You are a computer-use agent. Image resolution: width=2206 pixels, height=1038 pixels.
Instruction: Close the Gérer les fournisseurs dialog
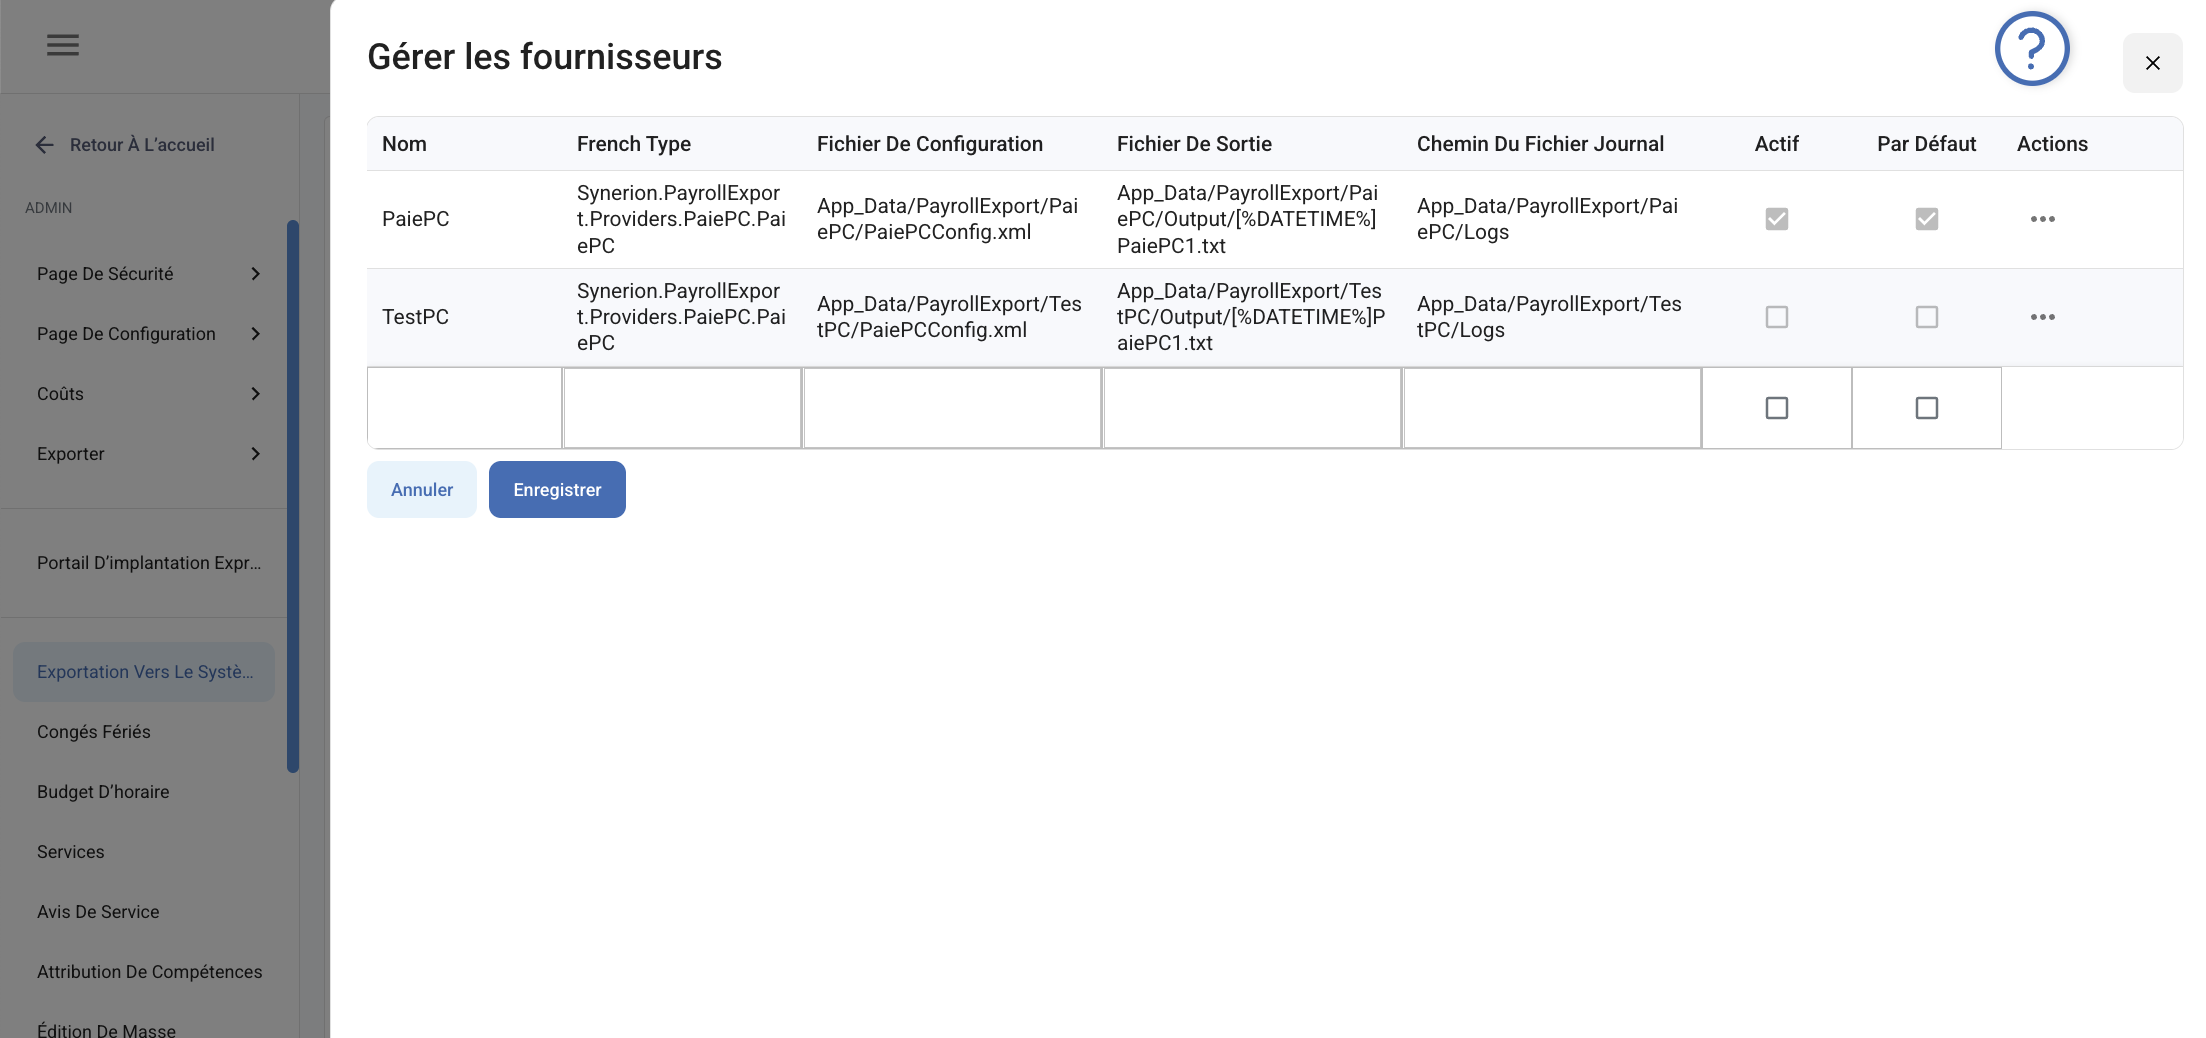coord(2152,63)
